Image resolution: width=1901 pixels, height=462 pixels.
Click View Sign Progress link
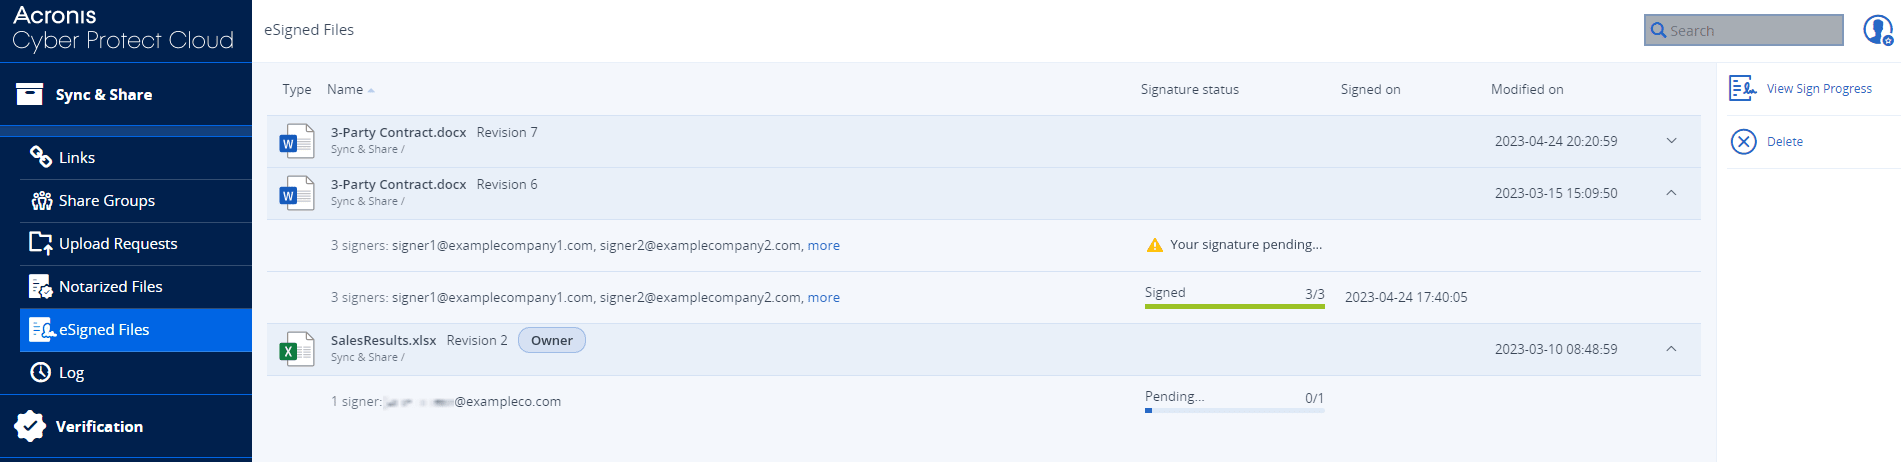(1819, 89)
